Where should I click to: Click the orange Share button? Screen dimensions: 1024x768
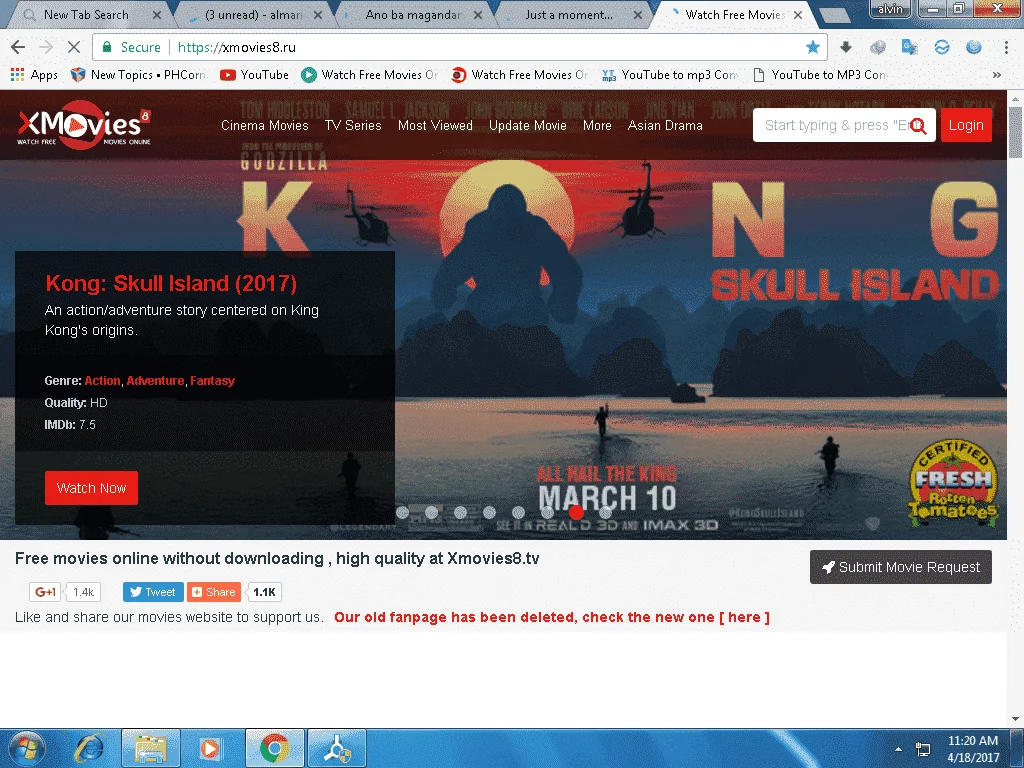[x=214, y=592]
